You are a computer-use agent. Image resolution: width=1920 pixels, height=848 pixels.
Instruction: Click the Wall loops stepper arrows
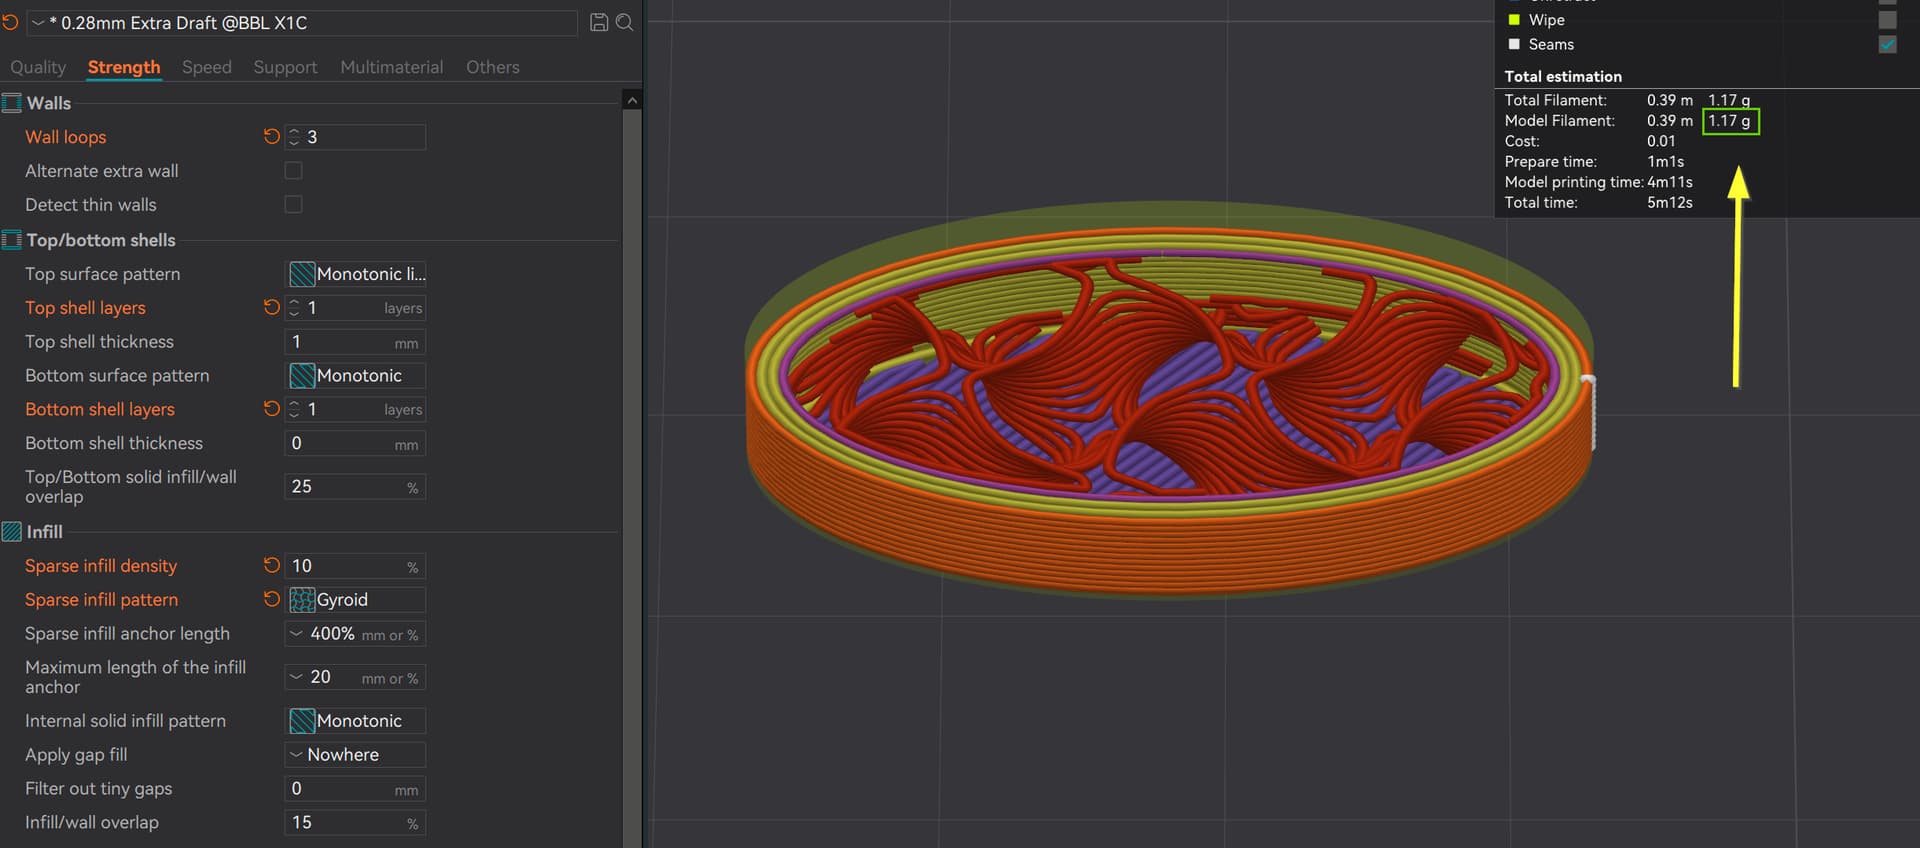pos(294,137)
